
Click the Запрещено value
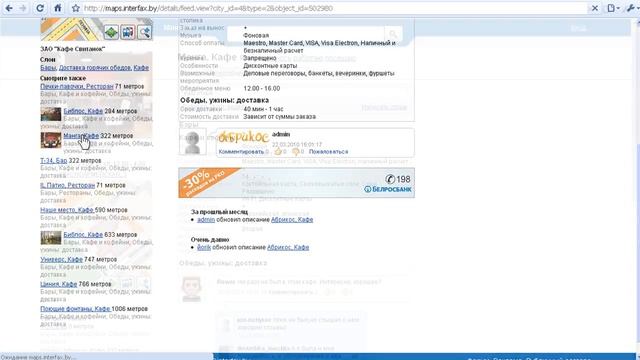pos(260,58)
